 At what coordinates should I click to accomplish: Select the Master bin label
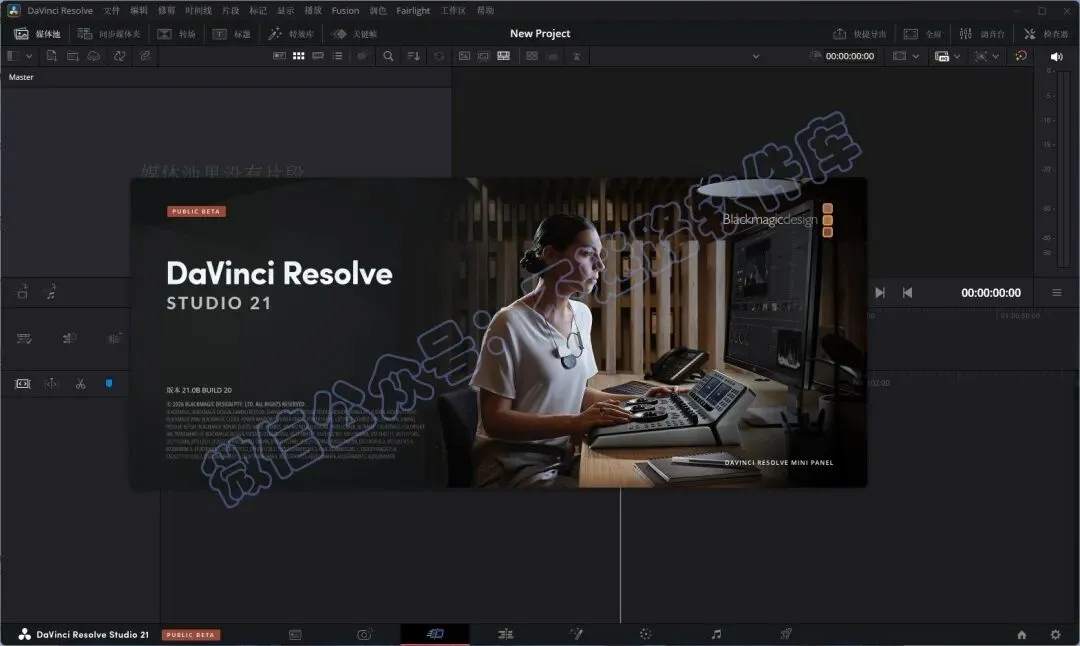pyautogui.click(x=21, y=77)
